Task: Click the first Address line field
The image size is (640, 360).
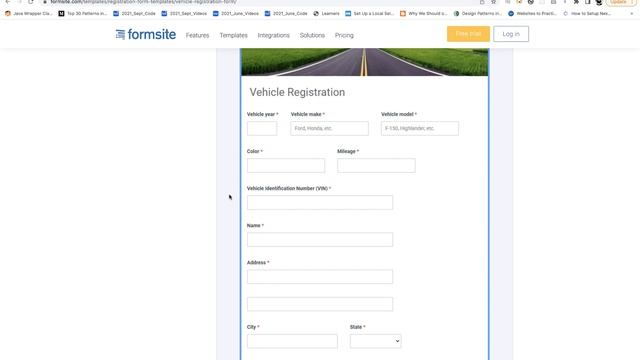Action: (x=320, y=277)
